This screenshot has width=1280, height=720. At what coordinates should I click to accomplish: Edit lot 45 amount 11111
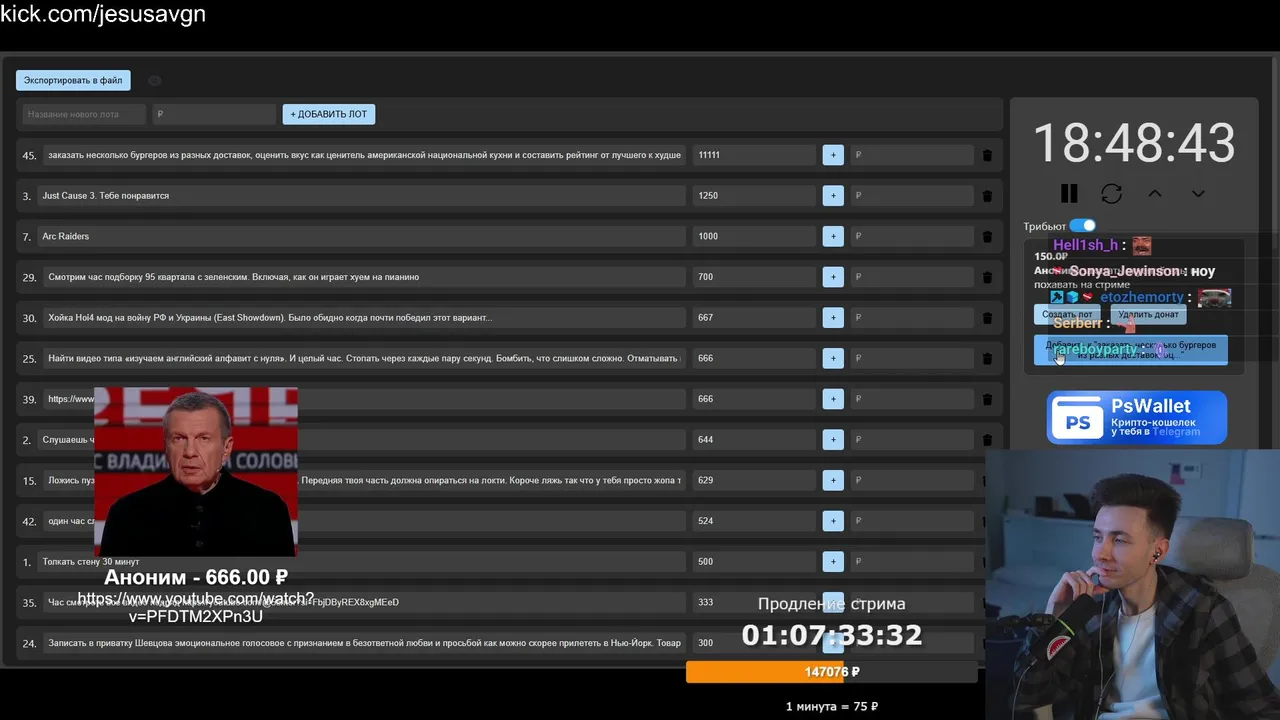click(x=754, y=155)
